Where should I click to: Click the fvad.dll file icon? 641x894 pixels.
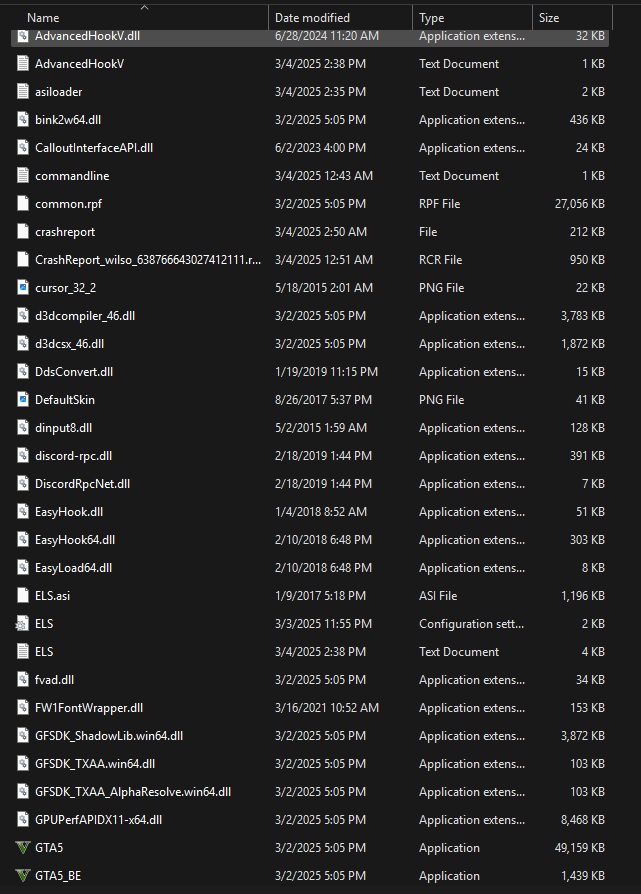(23, 680)
